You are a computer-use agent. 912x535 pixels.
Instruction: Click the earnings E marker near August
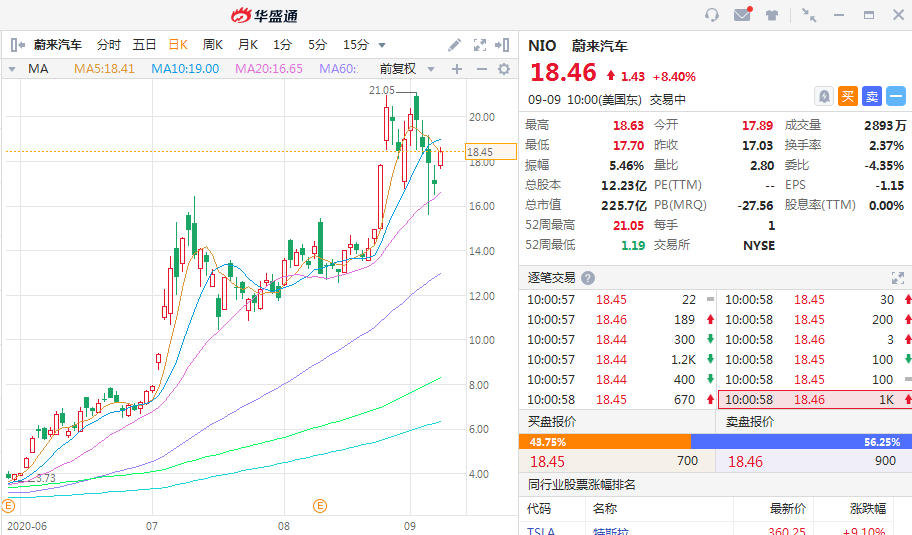click(320, 506)
